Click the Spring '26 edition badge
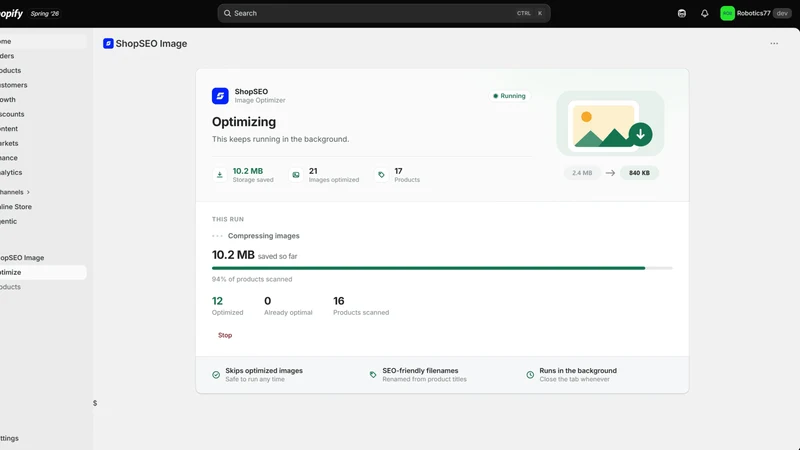Viewport: 800px width, 450px height. click(x=44, y=14)
